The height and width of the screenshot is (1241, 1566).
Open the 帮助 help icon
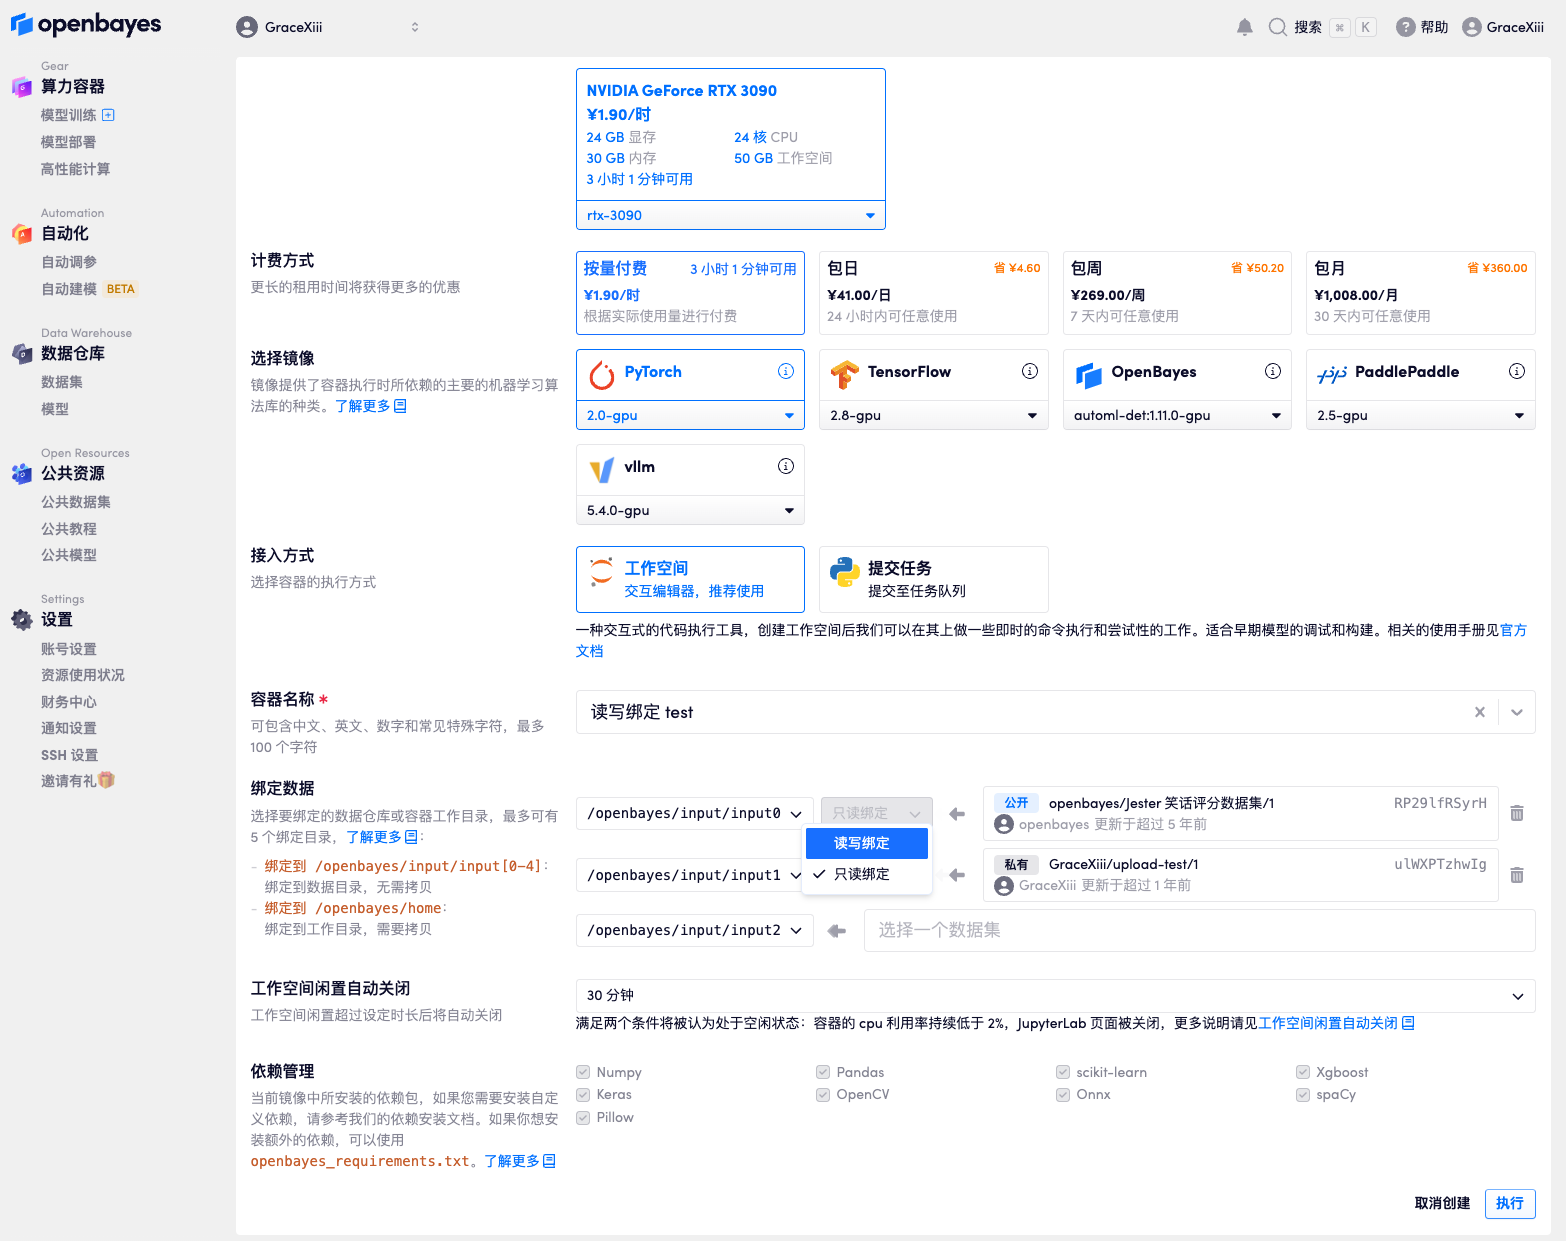(1407, 27)
